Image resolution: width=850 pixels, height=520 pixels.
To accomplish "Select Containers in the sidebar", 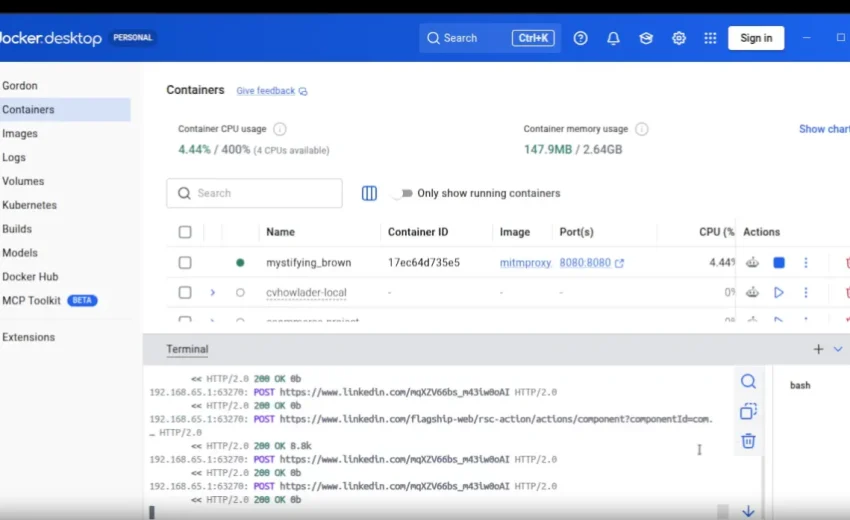I will click(x=65, y=110).
